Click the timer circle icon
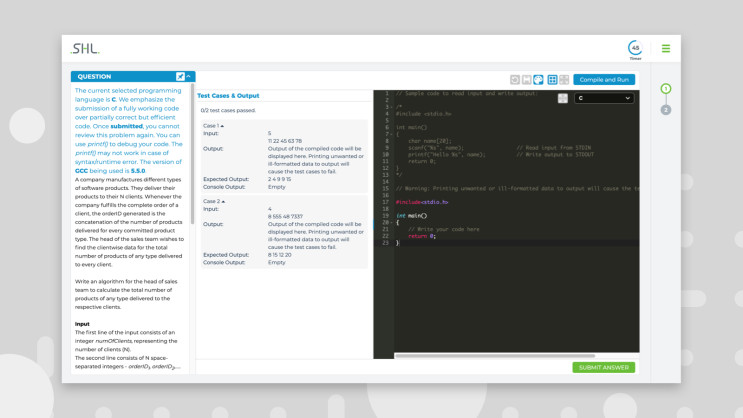743x418 pixels. (x=635, y=48)
